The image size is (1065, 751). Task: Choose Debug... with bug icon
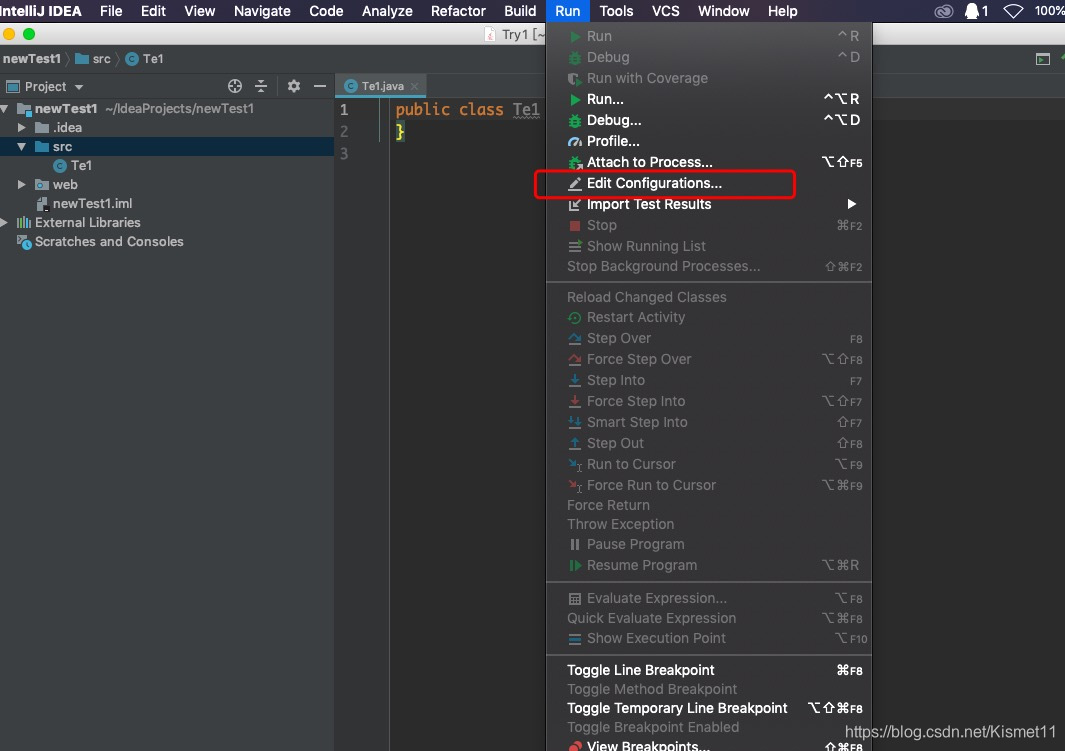click(x=708, y=120)
